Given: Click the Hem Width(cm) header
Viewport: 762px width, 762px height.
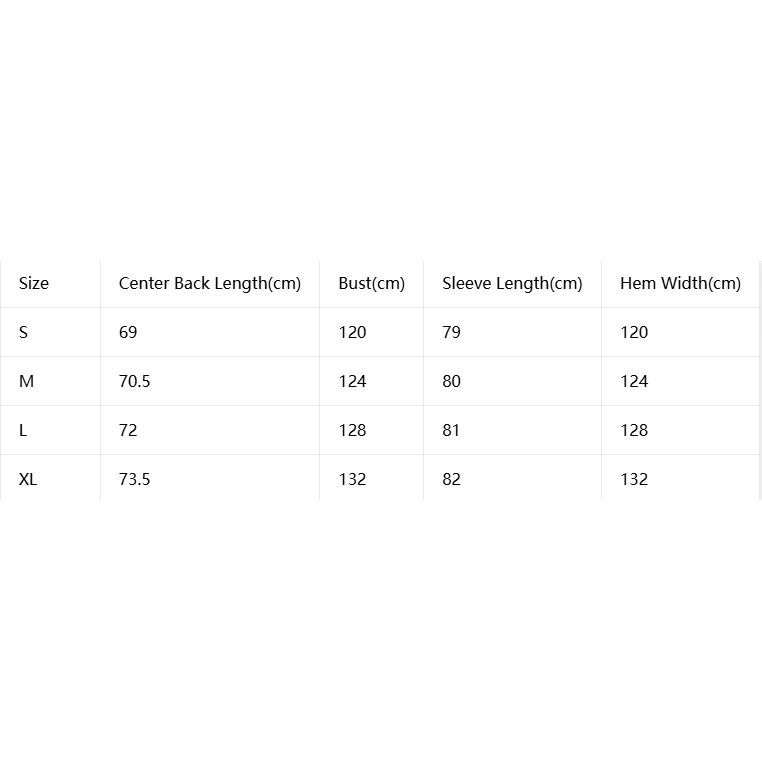Looking at the screenshot, I should (680, 283).
